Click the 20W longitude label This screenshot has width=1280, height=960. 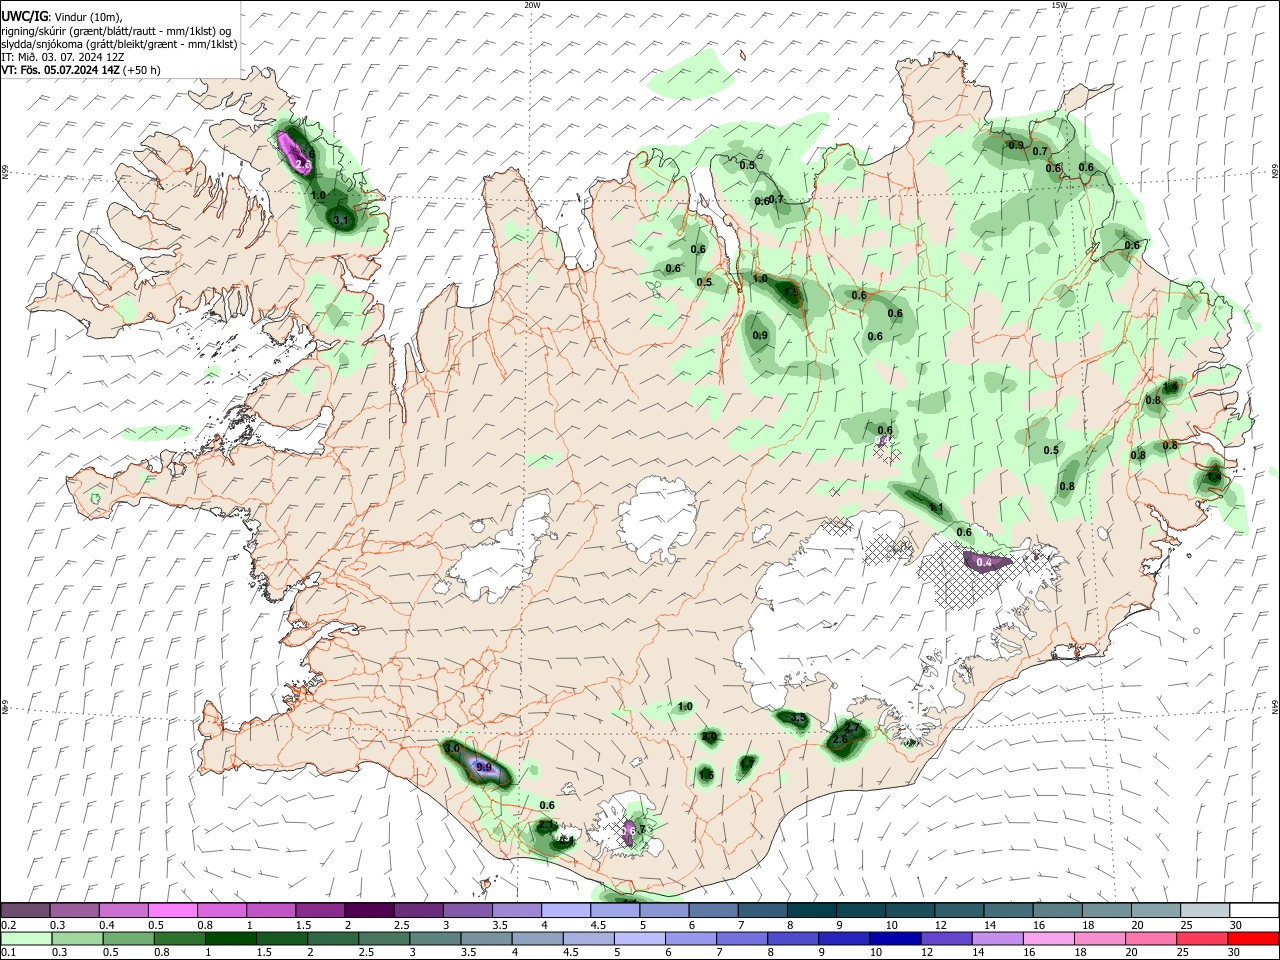tap(533, 5)
